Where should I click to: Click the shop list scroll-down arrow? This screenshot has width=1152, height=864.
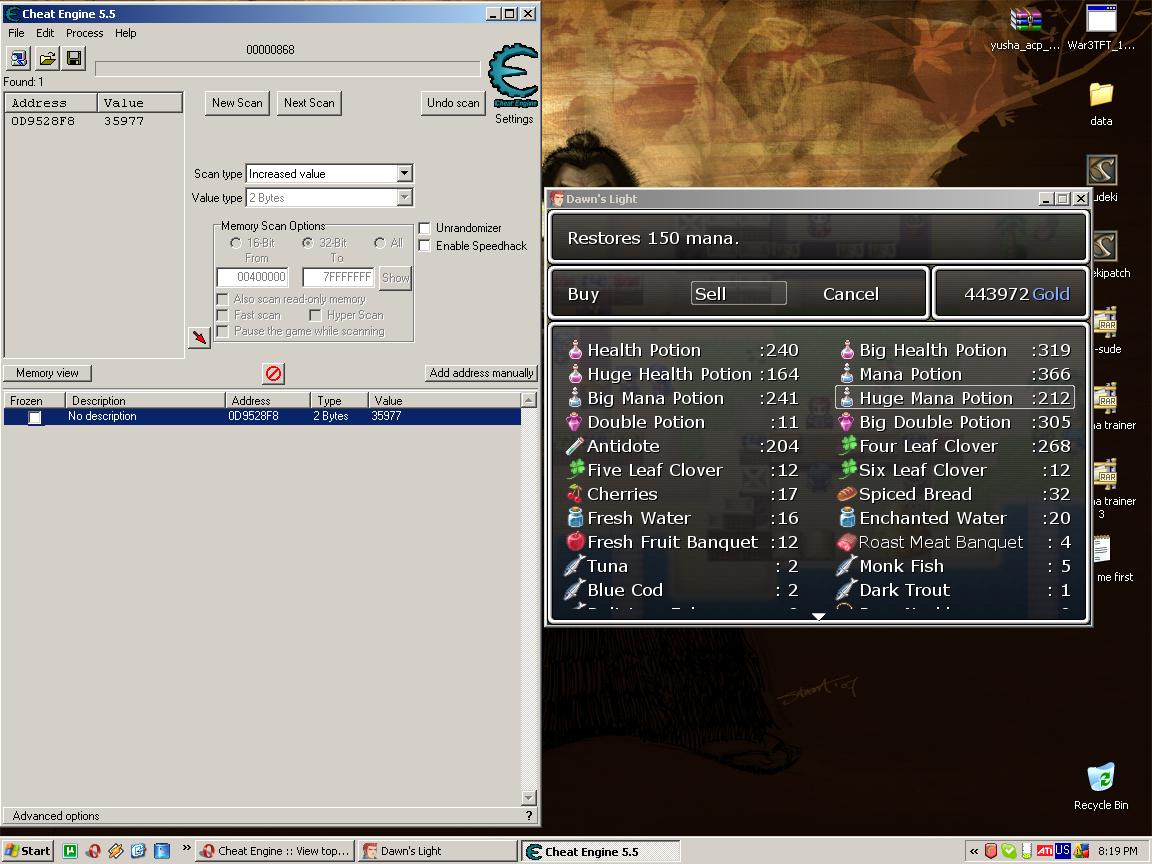pos(818,616)
